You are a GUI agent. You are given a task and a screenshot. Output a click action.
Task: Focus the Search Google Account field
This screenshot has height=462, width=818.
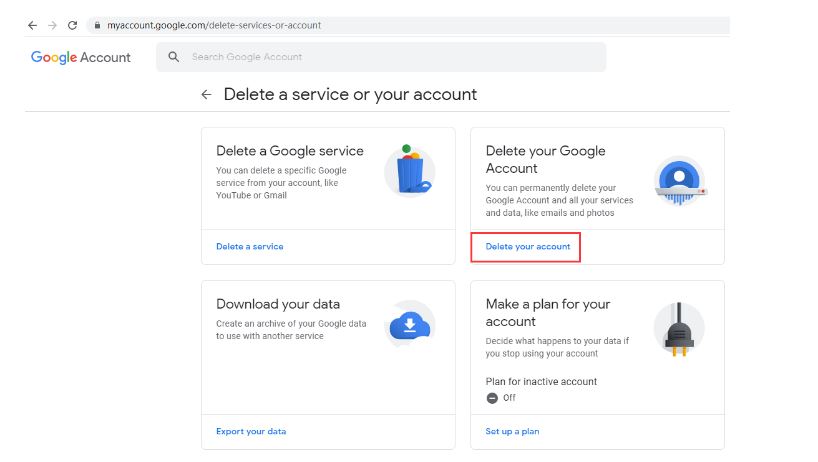click(390, 57)
